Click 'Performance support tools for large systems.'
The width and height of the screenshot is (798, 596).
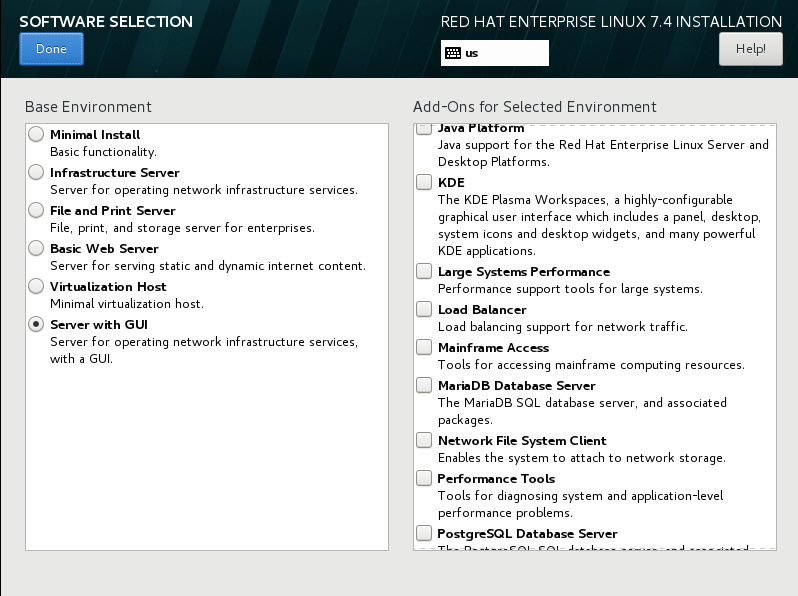pos(571,289)
